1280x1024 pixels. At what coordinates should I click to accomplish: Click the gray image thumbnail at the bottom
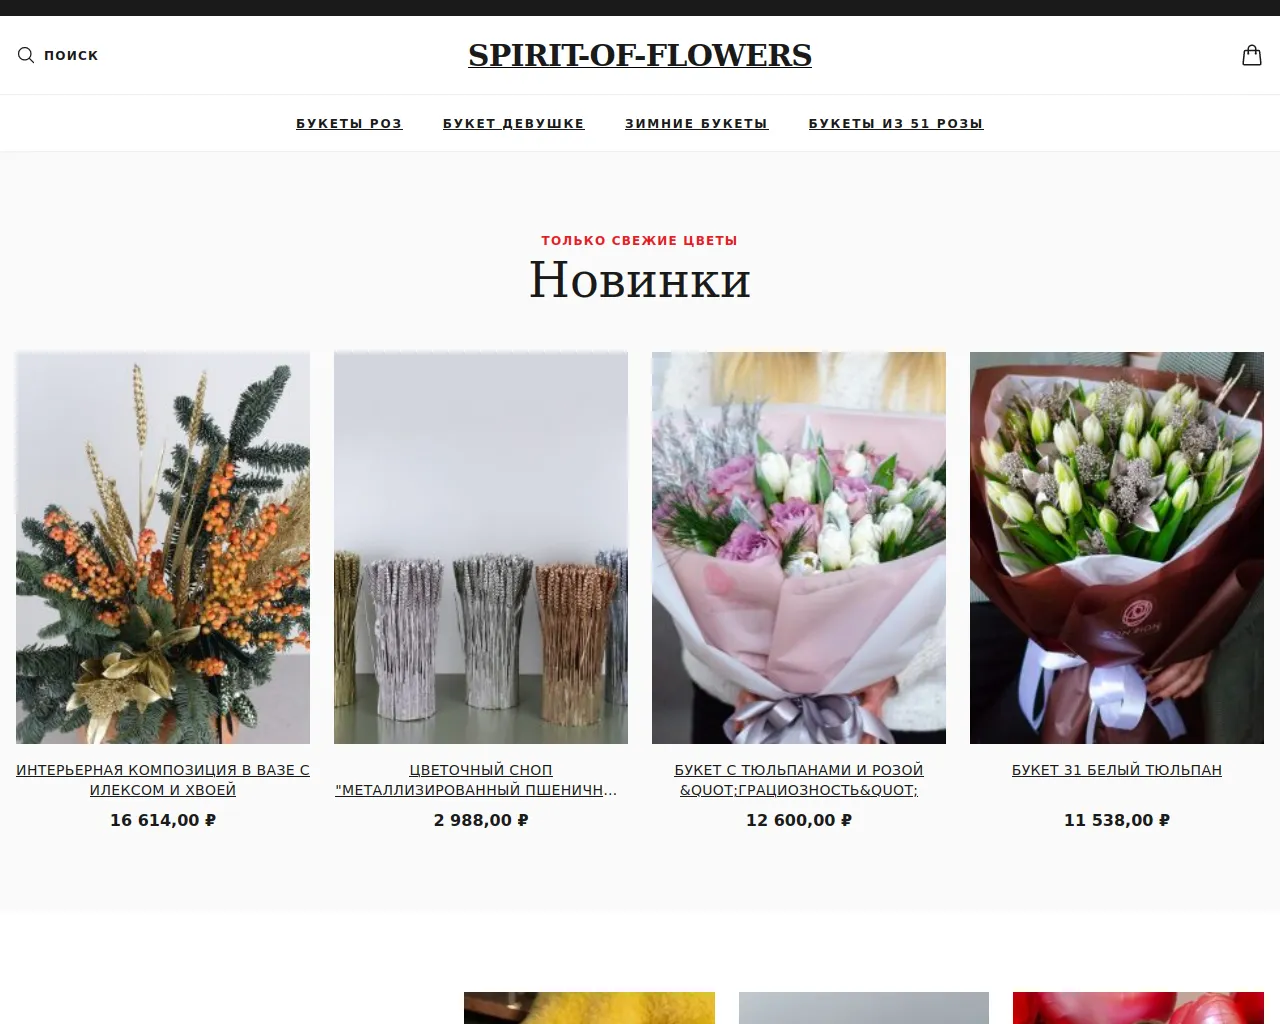864,1008
